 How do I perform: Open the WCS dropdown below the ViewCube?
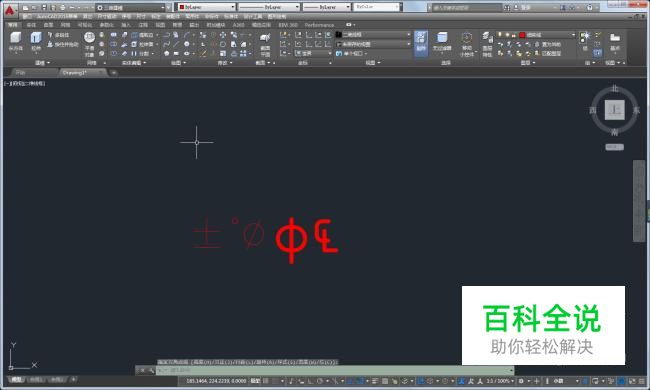tap(614, 147)
